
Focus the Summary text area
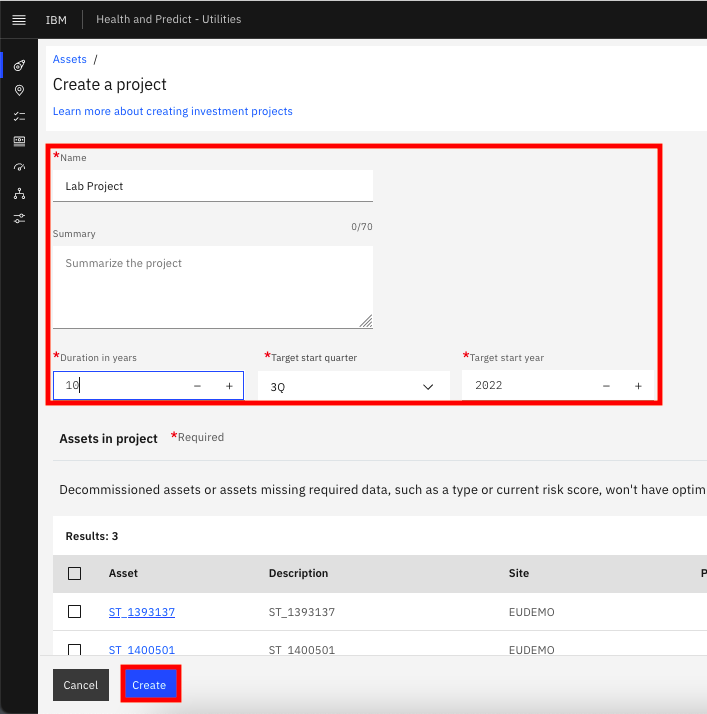tap(213, 287)
